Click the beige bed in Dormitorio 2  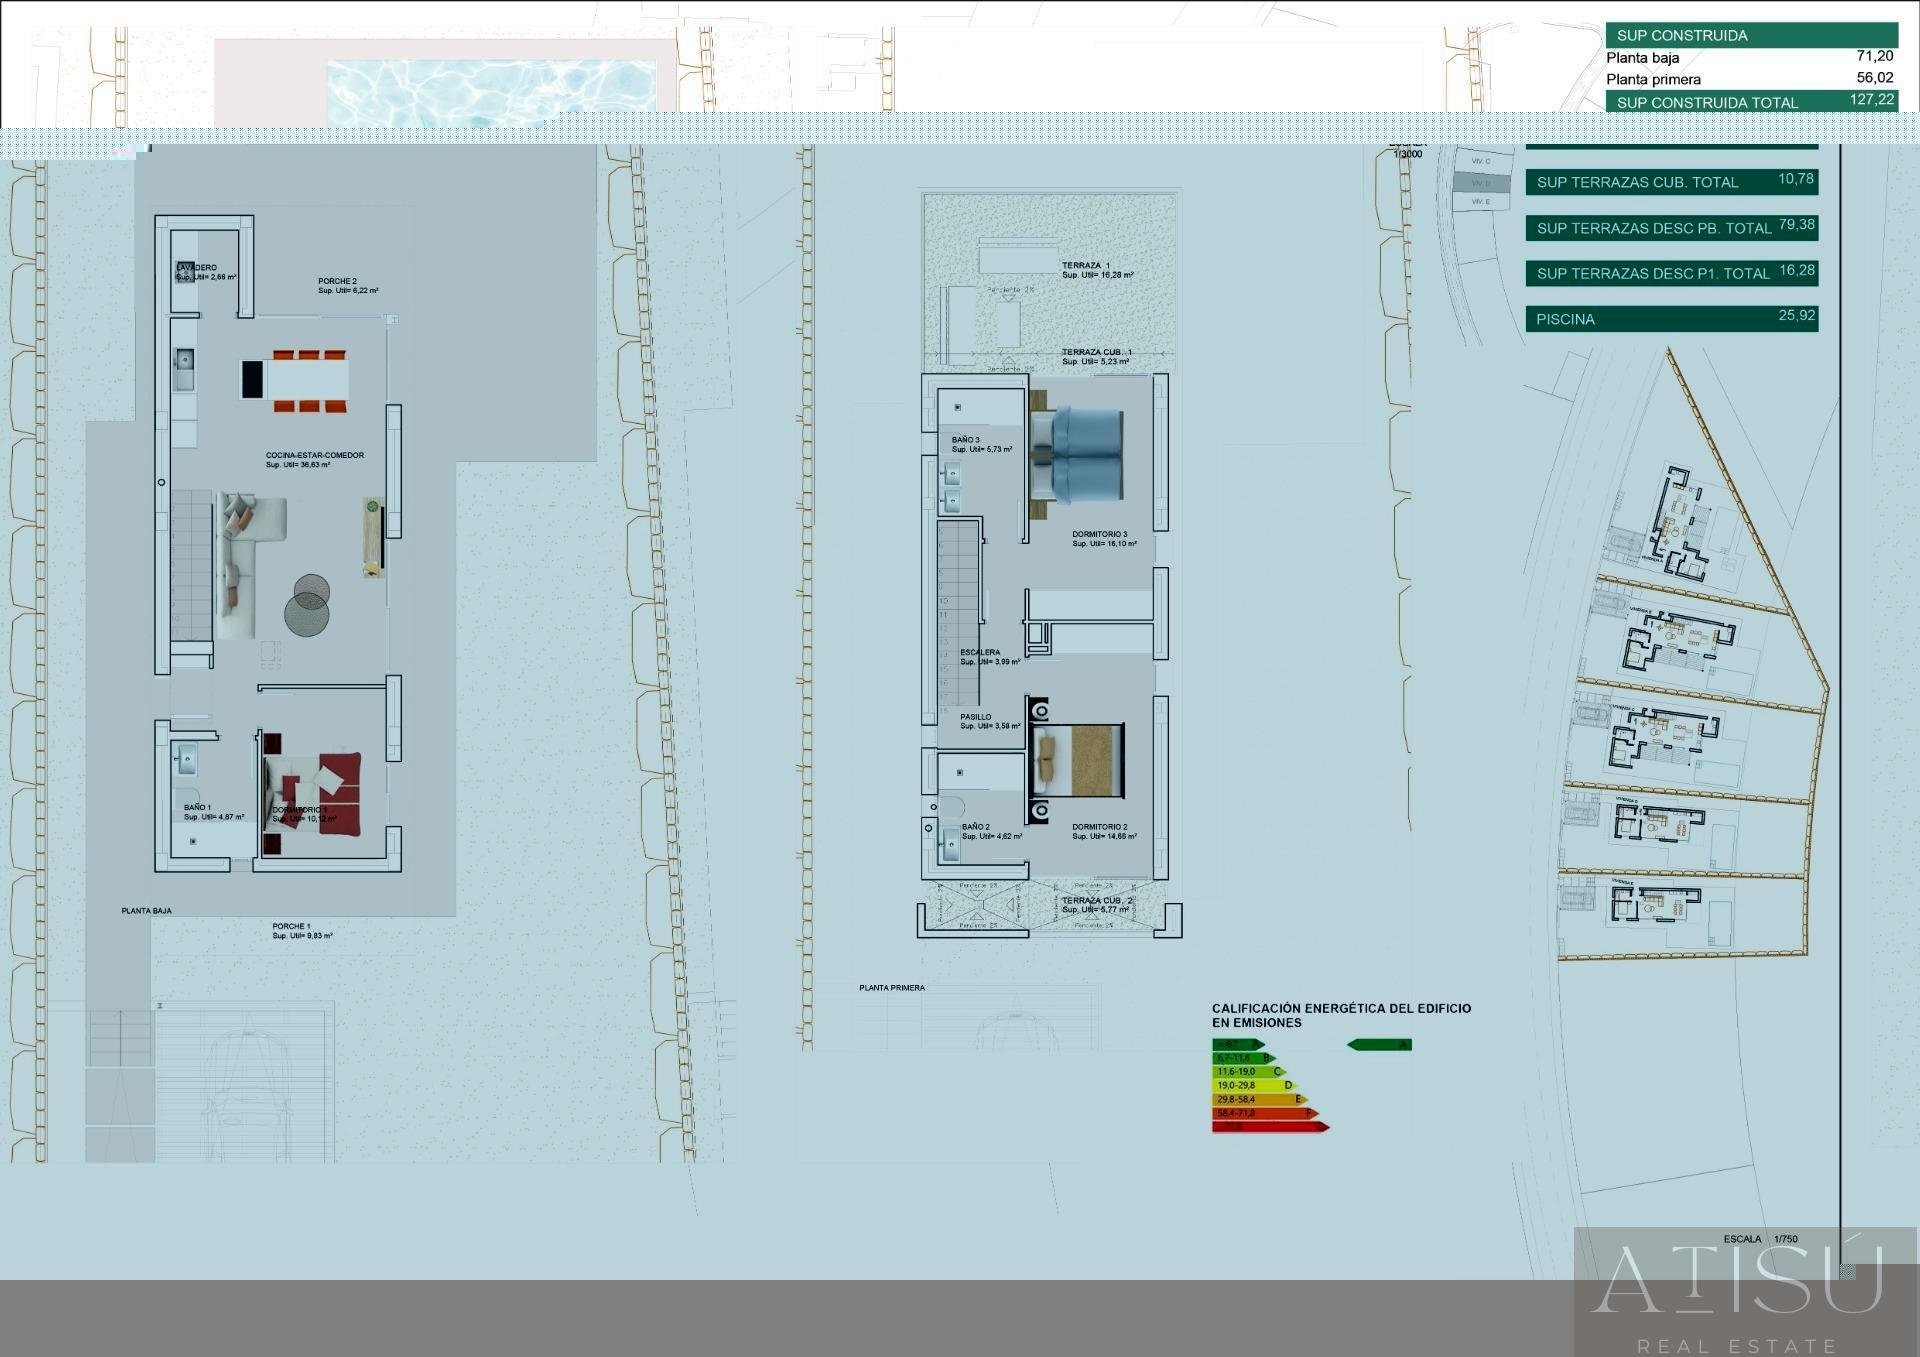click(x=1082, y=760)
